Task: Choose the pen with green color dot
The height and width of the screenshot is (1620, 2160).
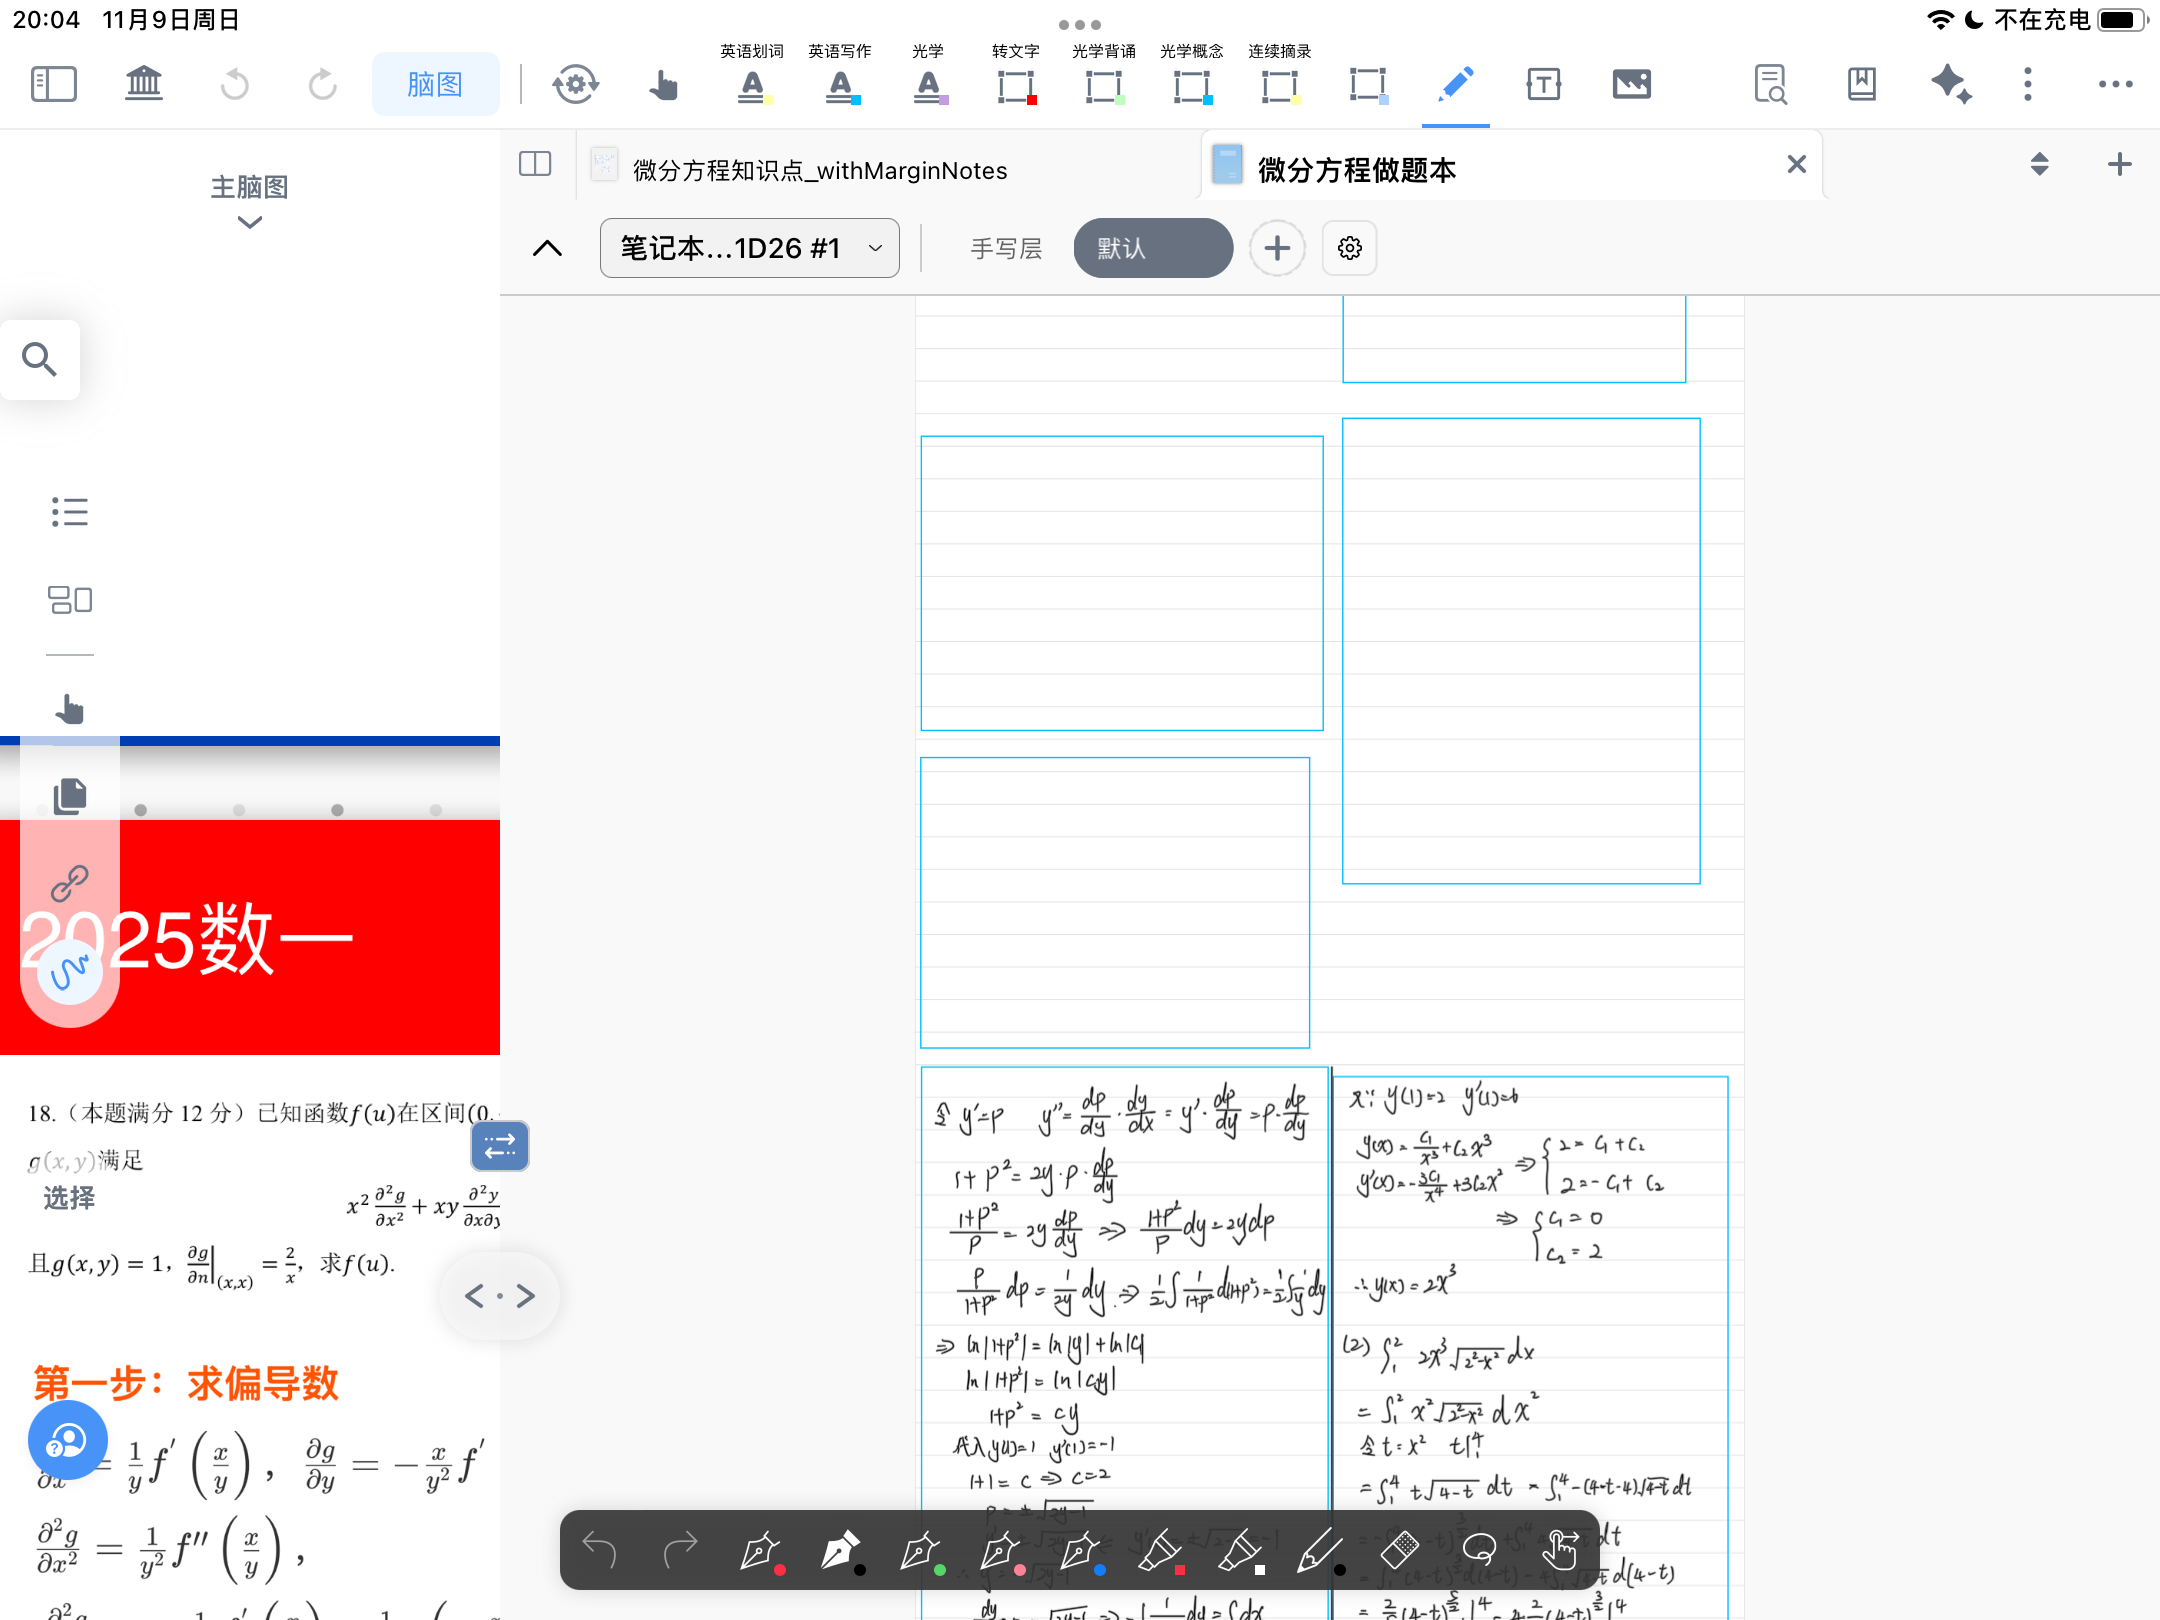Action: coord(920,1550)
